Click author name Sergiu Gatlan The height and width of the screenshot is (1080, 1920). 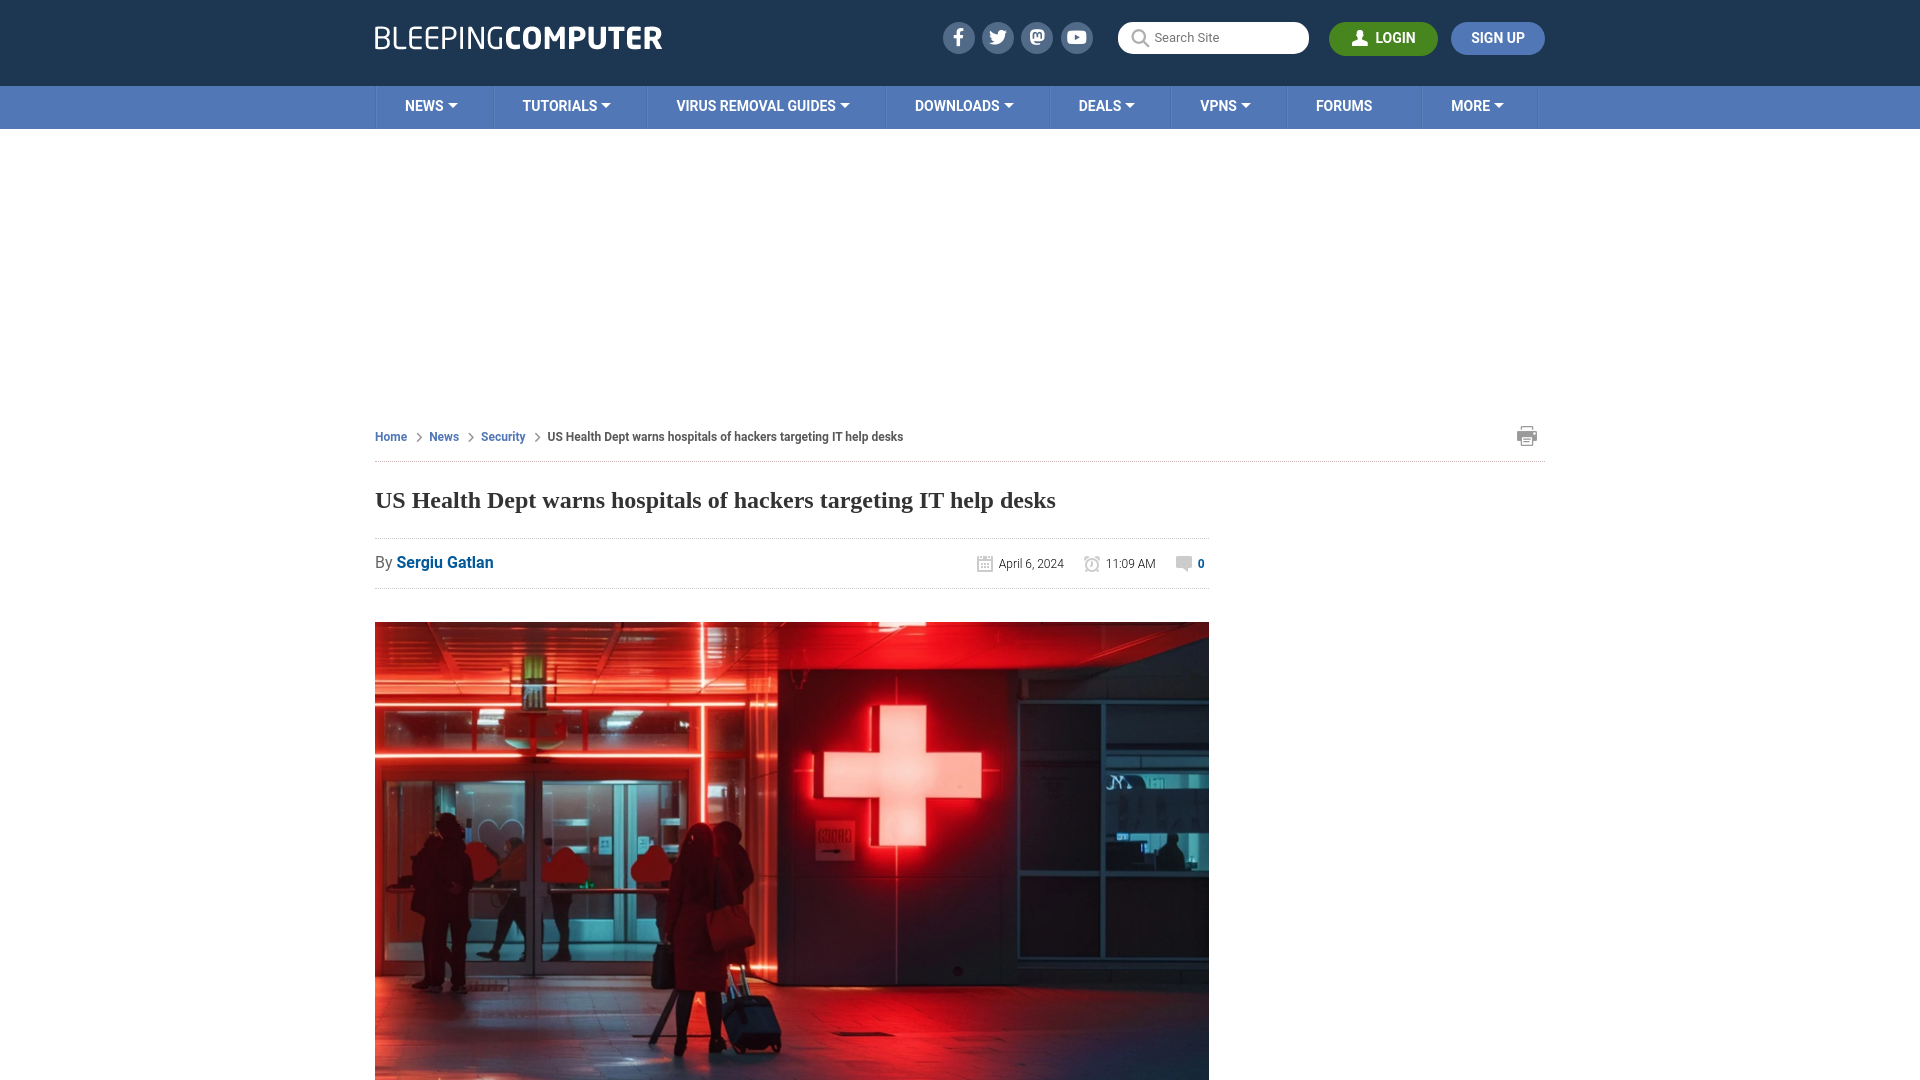pyautogui.click(x=444, y=562)
